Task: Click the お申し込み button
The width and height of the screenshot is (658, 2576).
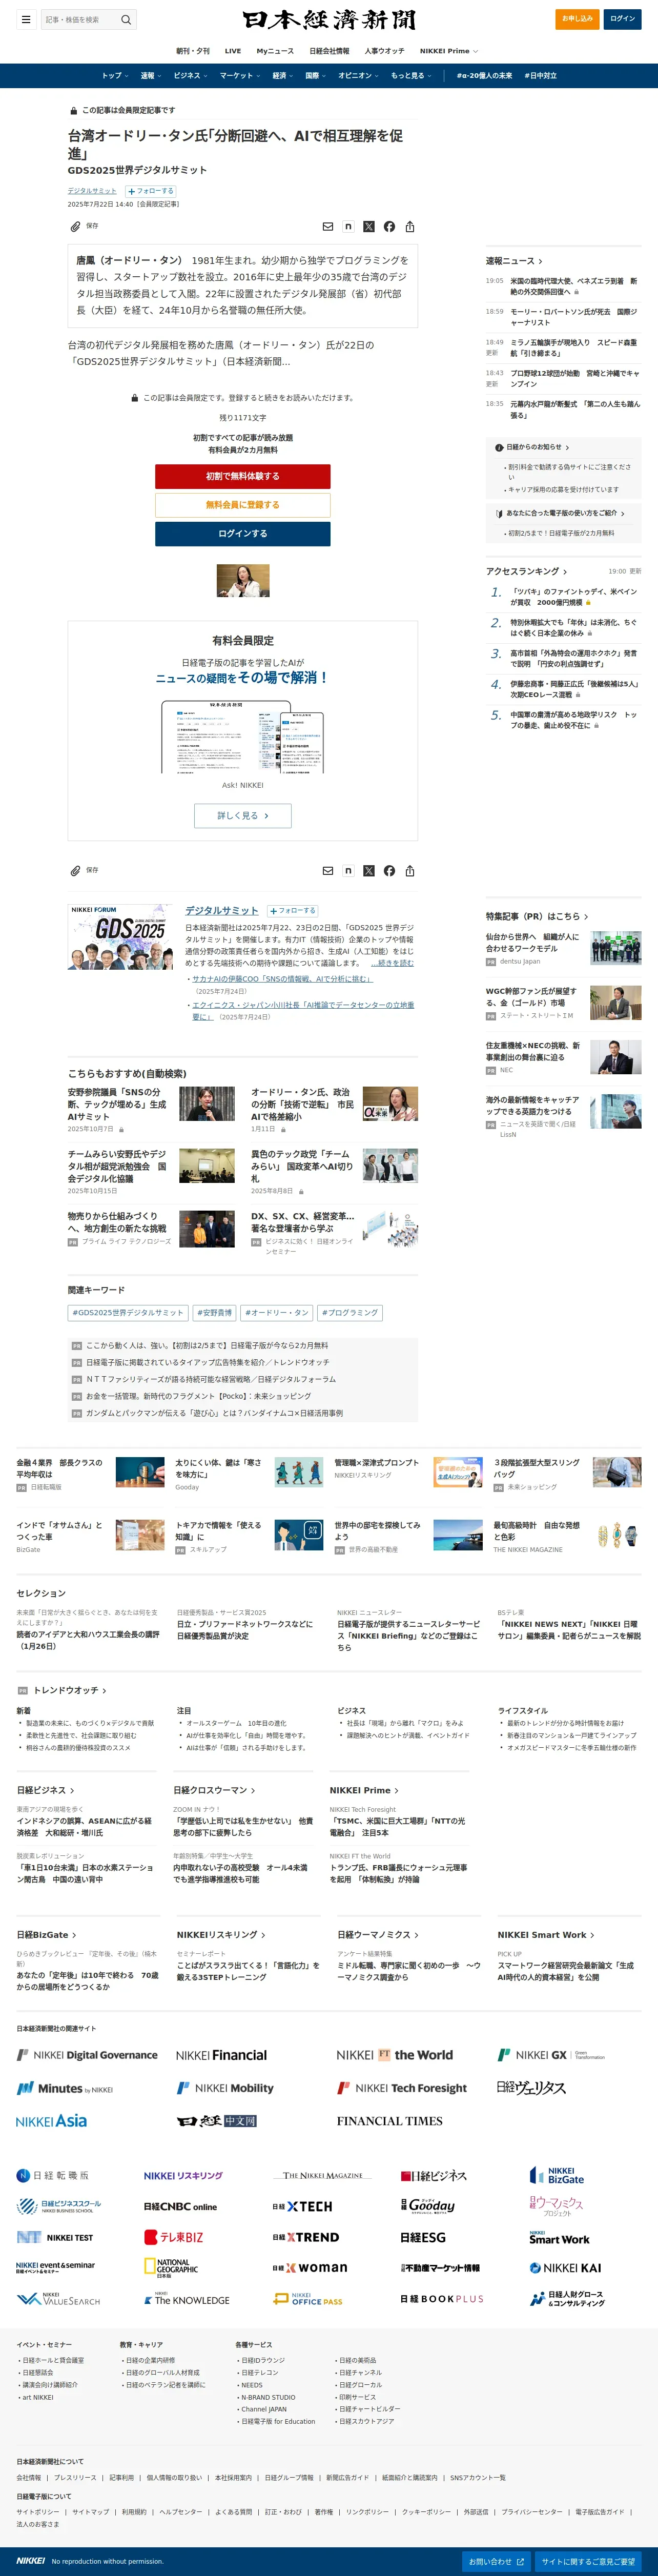Action: [x=577, y=19]
